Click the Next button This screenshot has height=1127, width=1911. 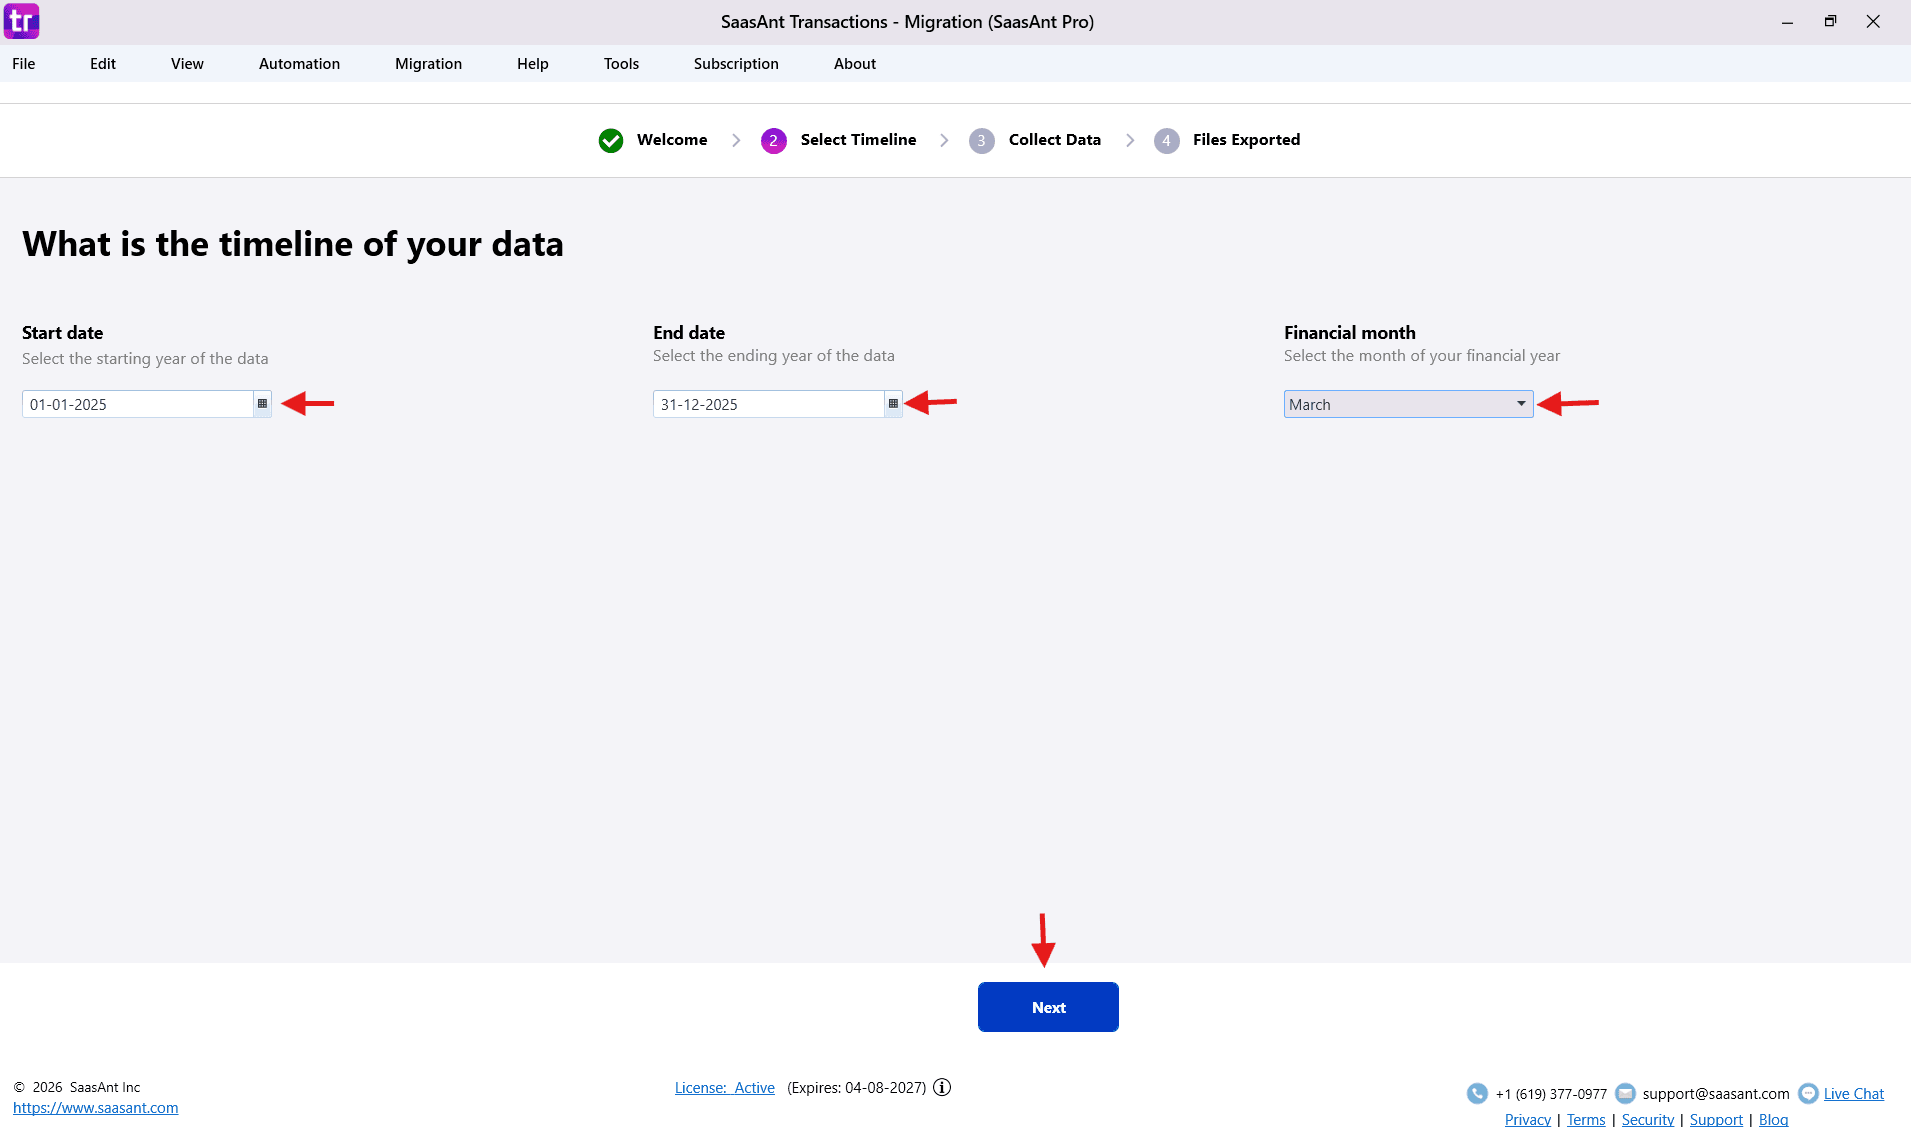(1048, 1007)
